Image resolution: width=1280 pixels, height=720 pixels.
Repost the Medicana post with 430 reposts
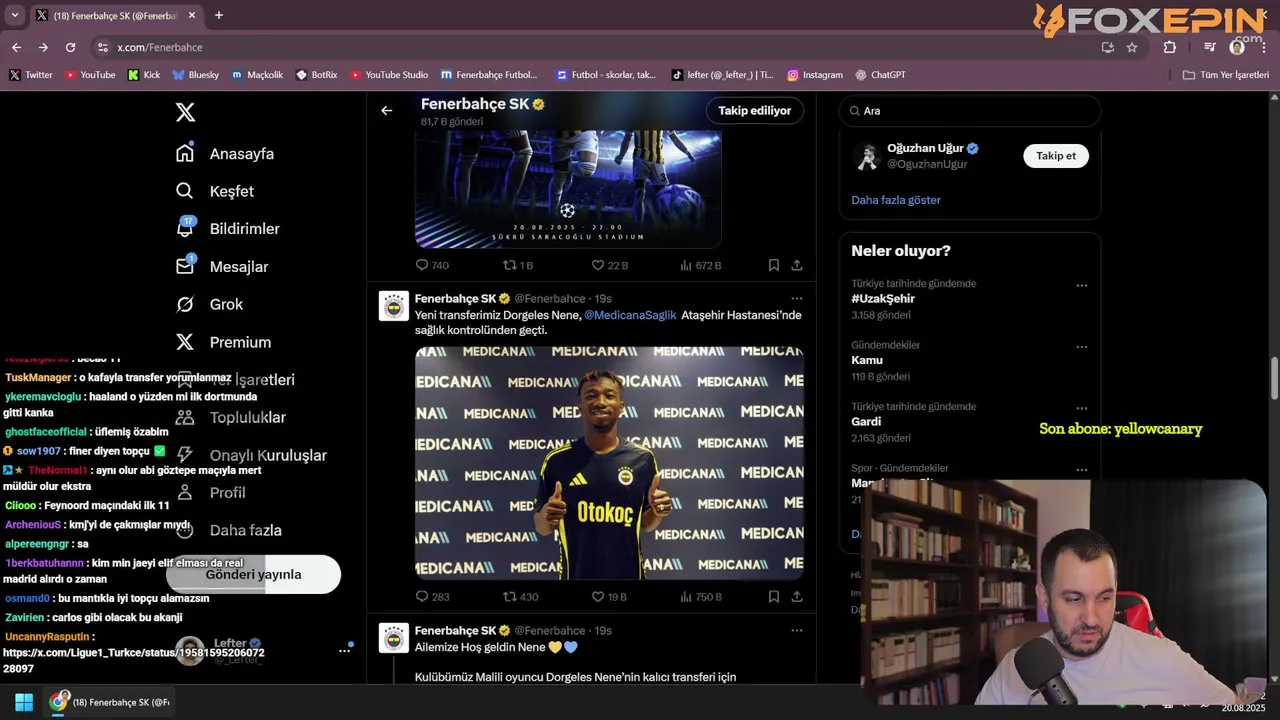pos(520,597)
